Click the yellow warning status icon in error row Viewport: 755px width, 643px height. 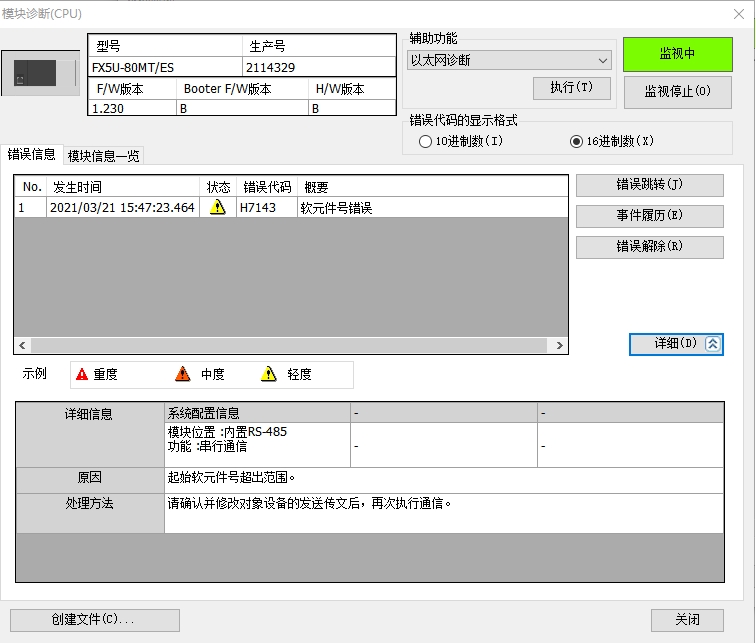pos(217,208)
